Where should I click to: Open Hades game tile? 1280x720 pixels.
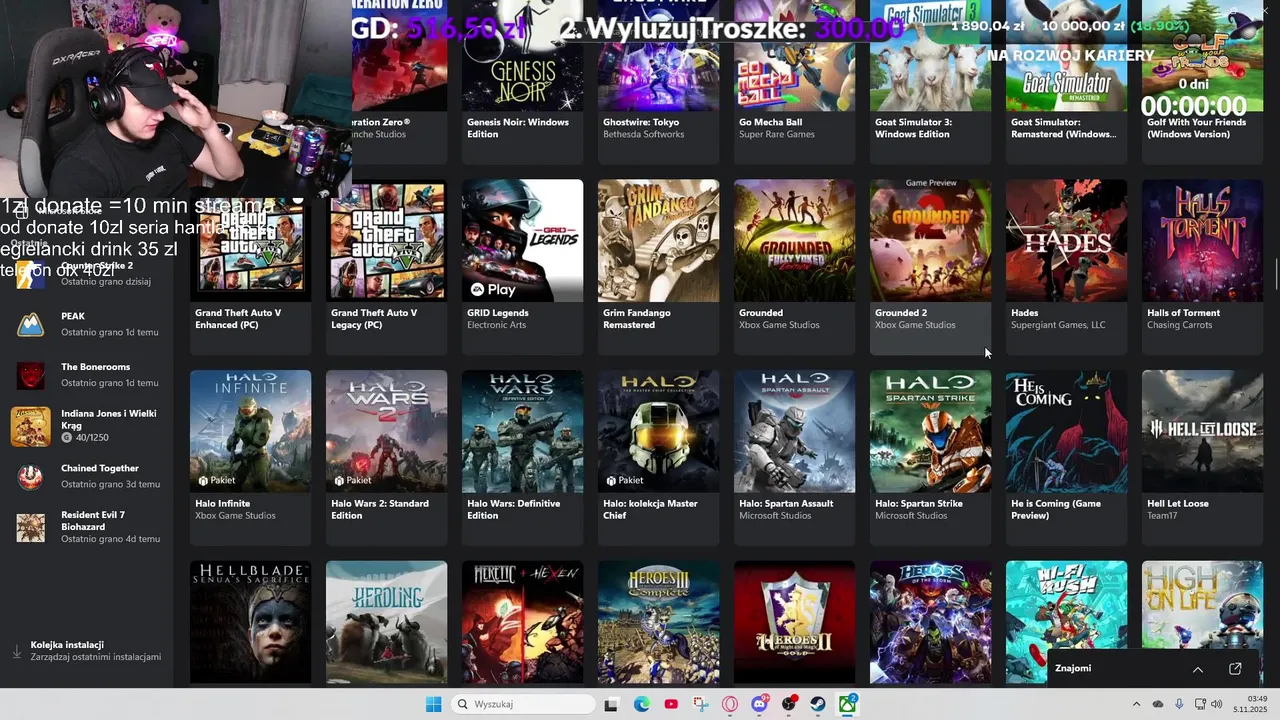pyautogui.click(x=1066, y=266)
